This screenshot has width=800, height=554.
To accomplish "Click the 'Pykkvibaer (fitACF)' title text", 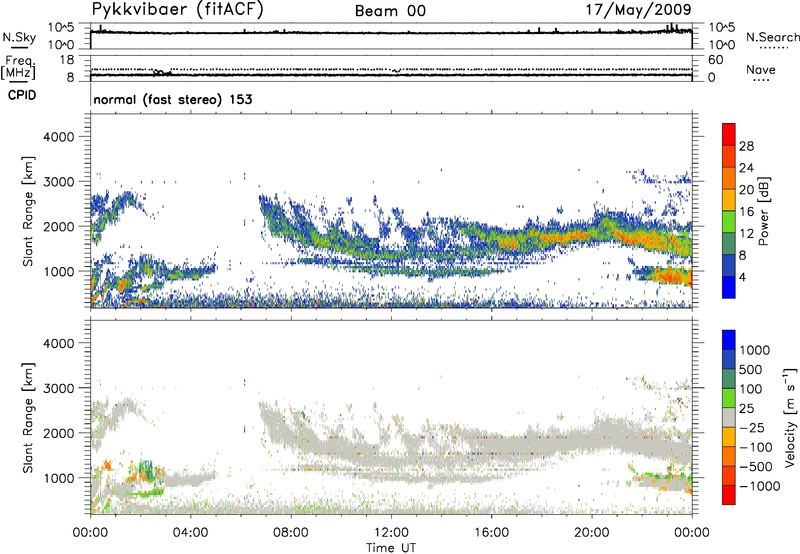I will 178,10.
